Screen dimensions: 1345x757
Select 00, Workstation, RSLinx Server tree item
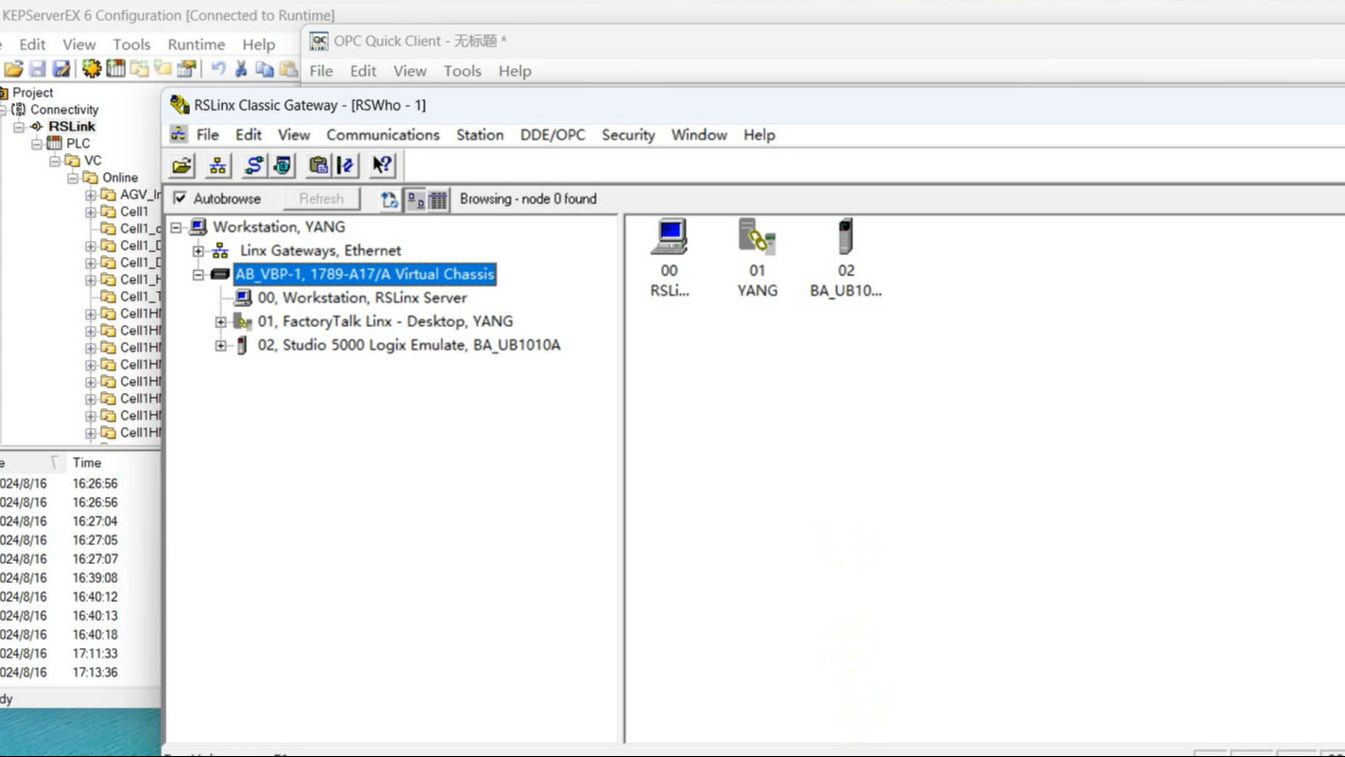click(362, 298)
